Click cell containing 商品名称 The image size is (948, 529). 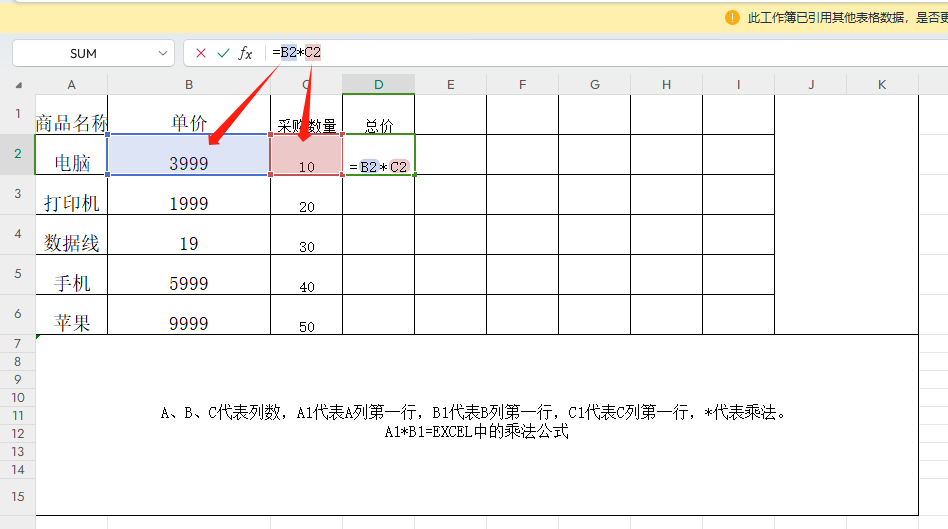(71, 114)
